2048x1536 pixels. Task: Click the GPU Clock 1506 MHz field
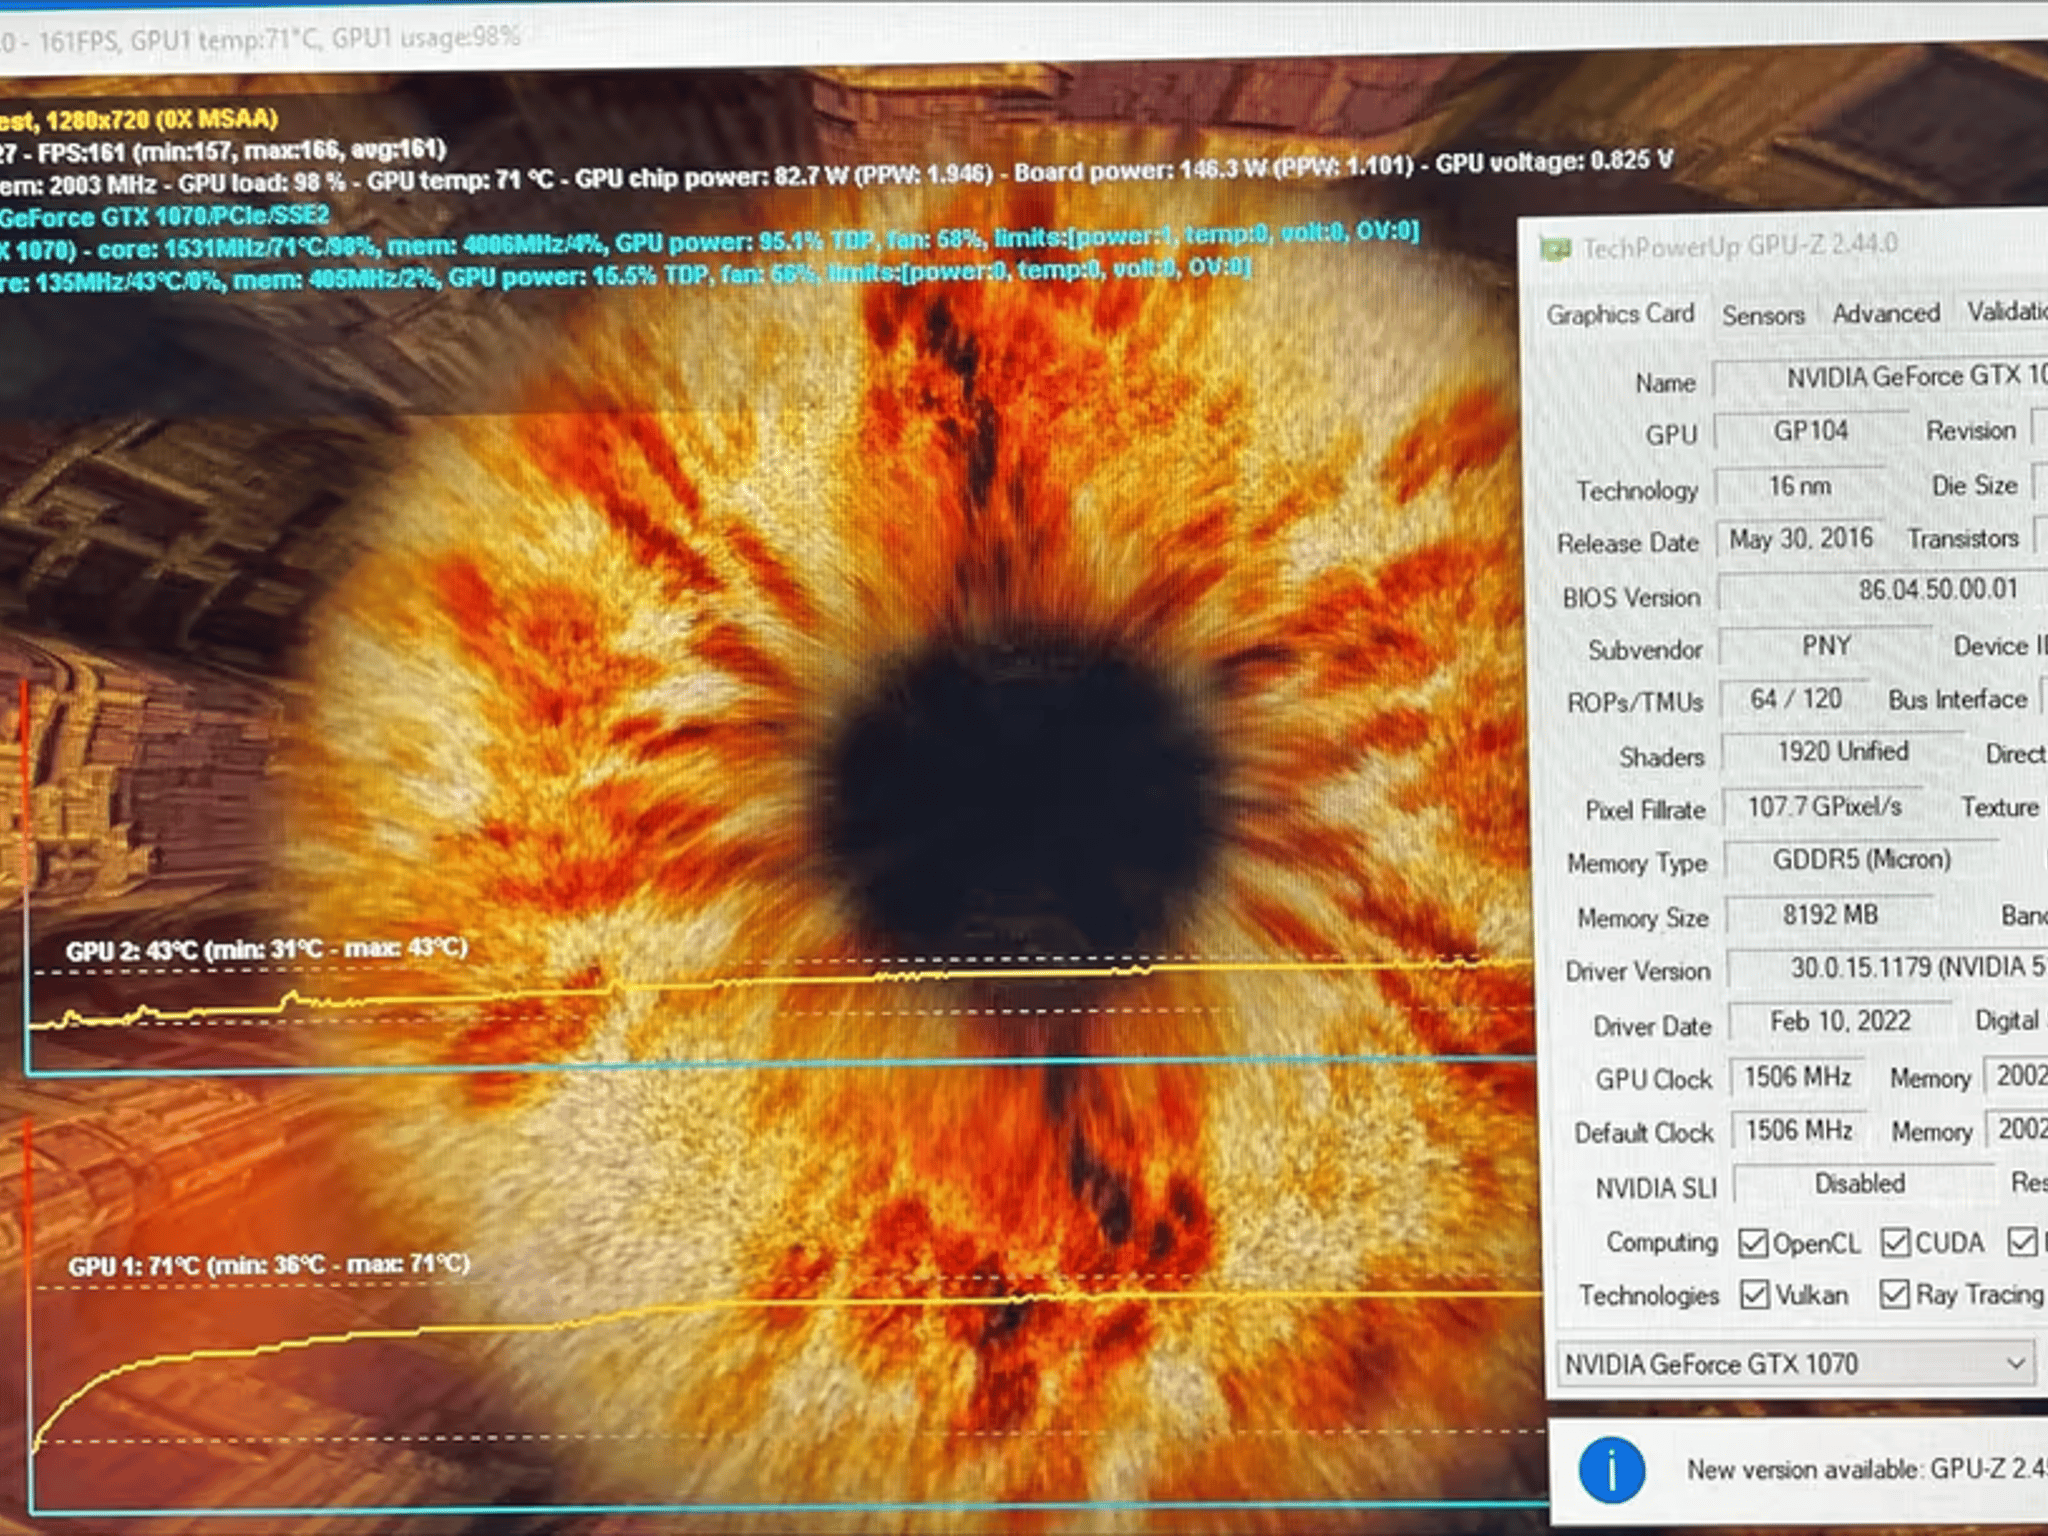click(1797, 1077)
